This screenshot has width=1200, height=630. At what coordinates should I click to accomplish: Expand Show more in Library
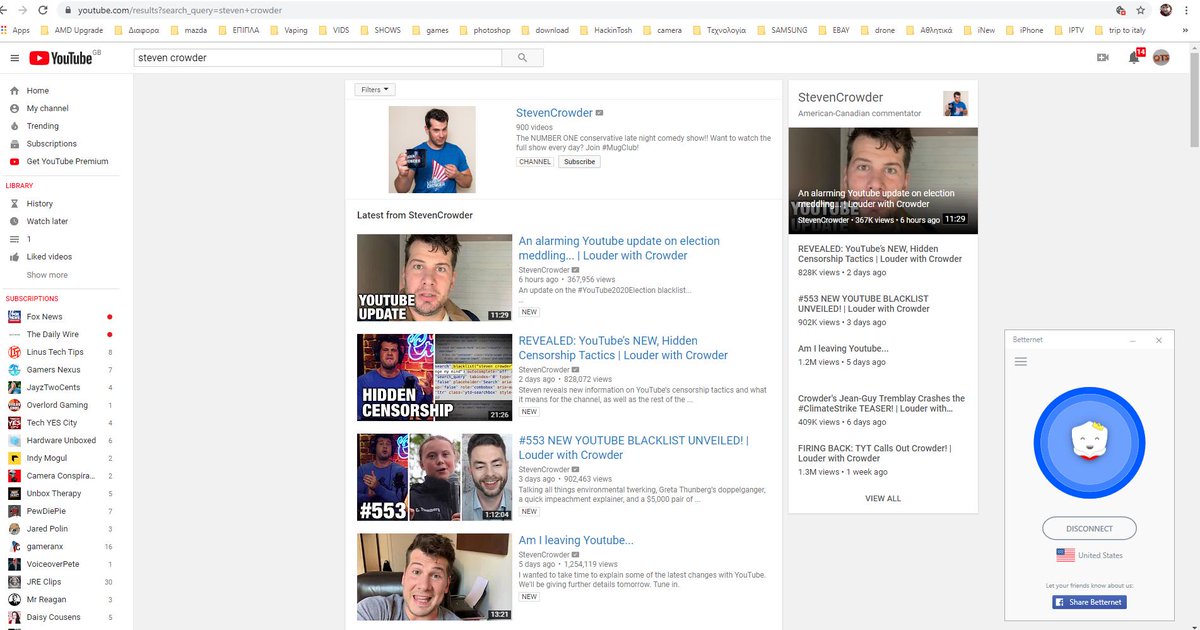tap(47, 275)
